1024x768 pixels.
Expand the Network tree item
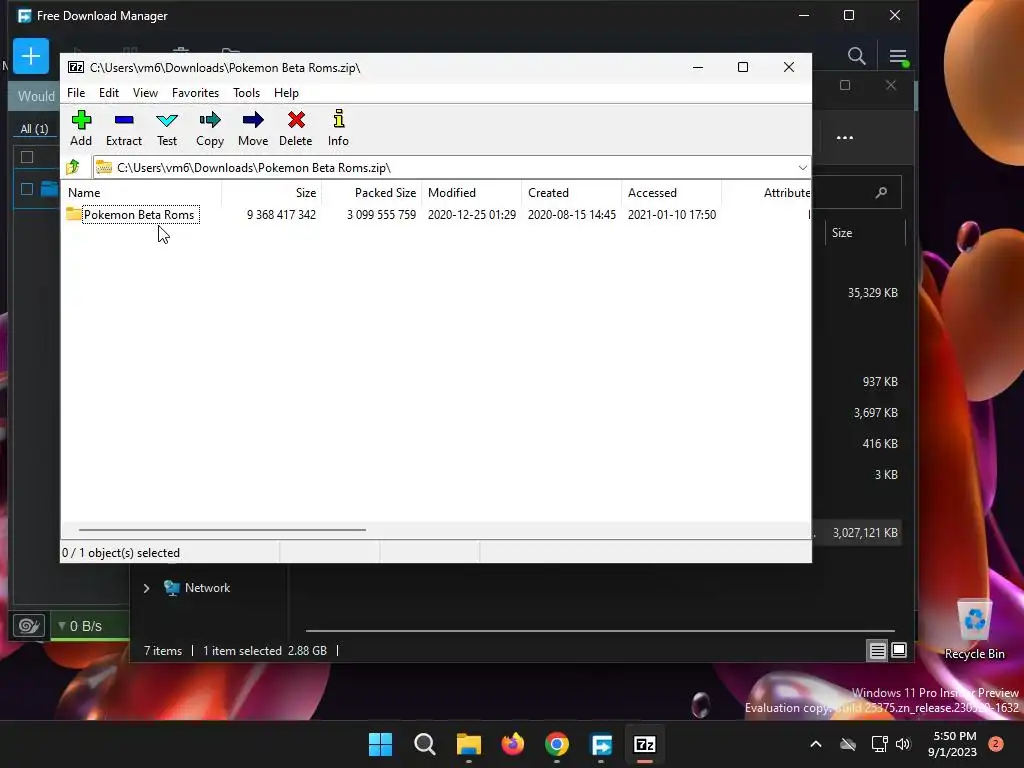click(146, 588)
